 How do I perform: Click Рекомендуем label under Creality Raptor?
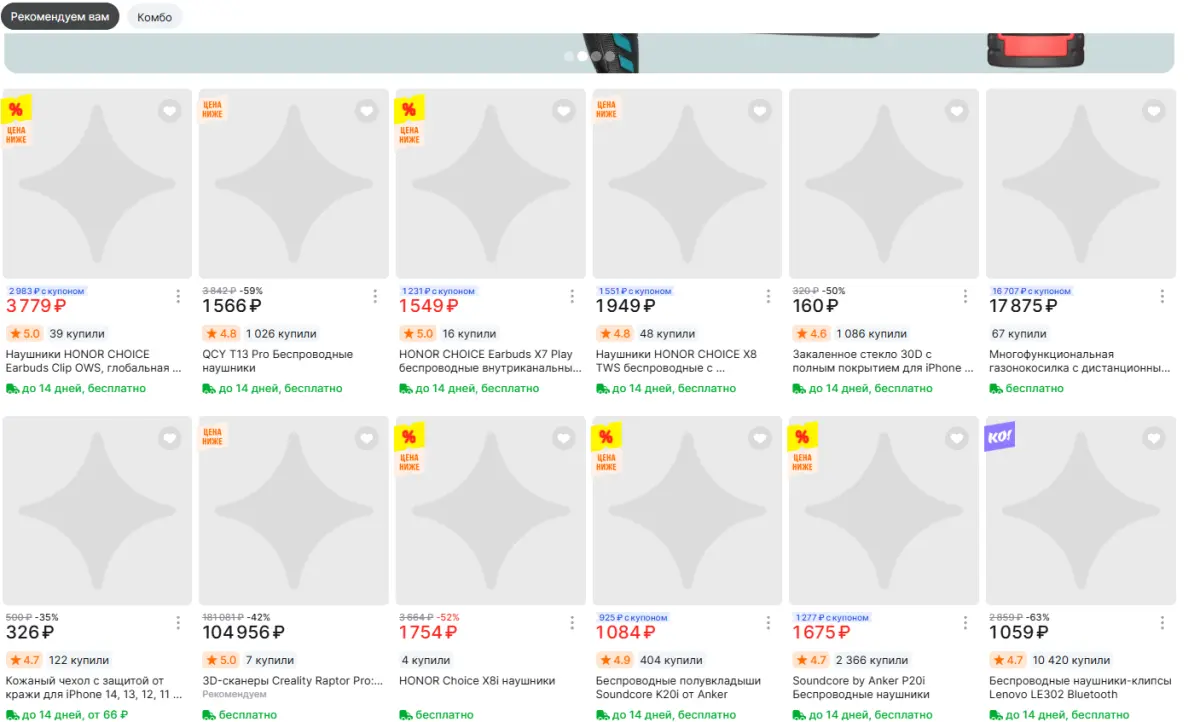click(x=234, y=694)
